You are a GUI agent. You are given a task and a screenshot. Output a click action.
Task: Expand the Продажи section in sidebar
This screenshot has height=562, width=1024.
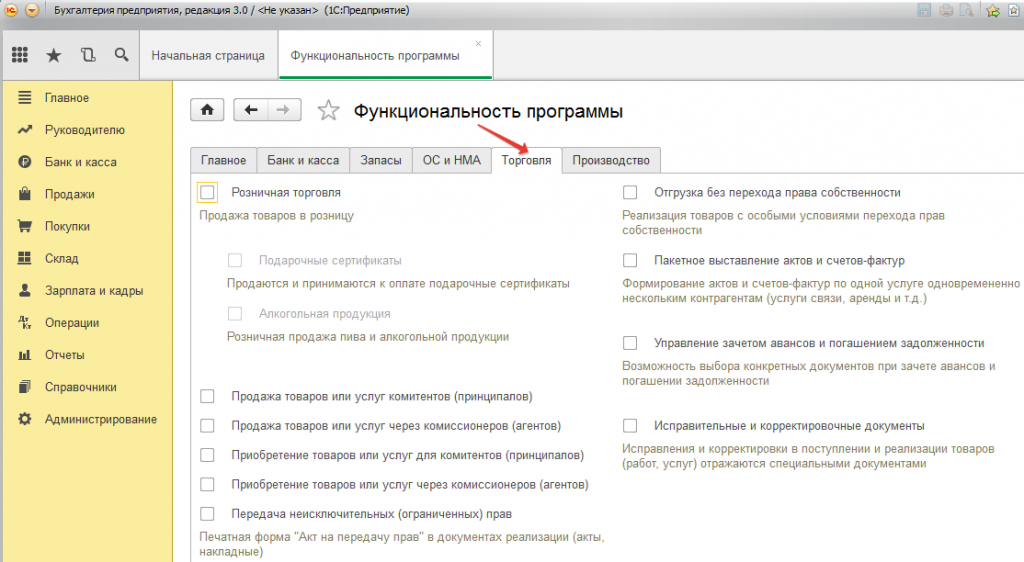pyautogui.click(x=69, y=194)
